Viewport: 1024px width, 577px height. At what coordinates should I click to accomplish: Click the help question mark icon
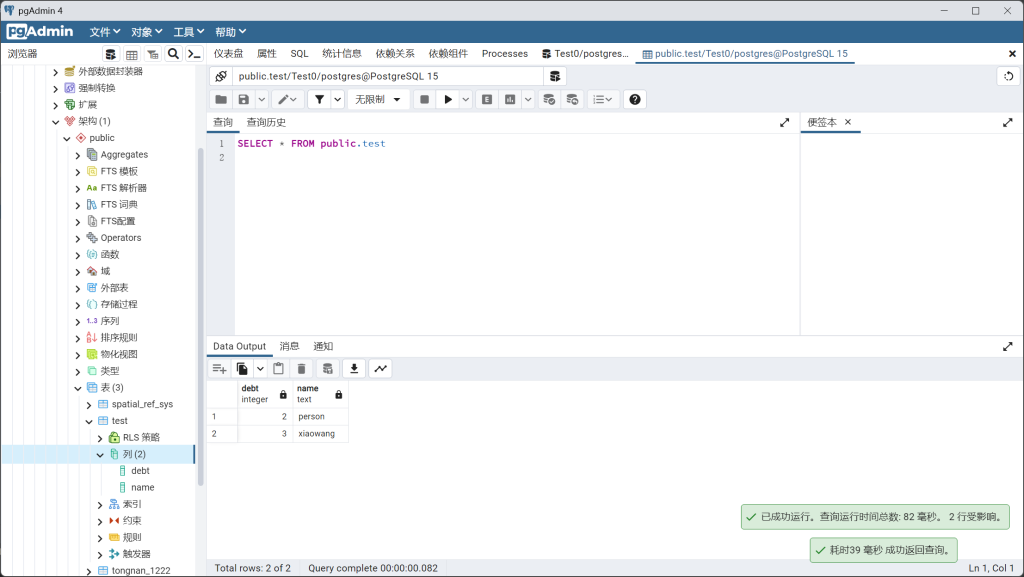point(635,99)
